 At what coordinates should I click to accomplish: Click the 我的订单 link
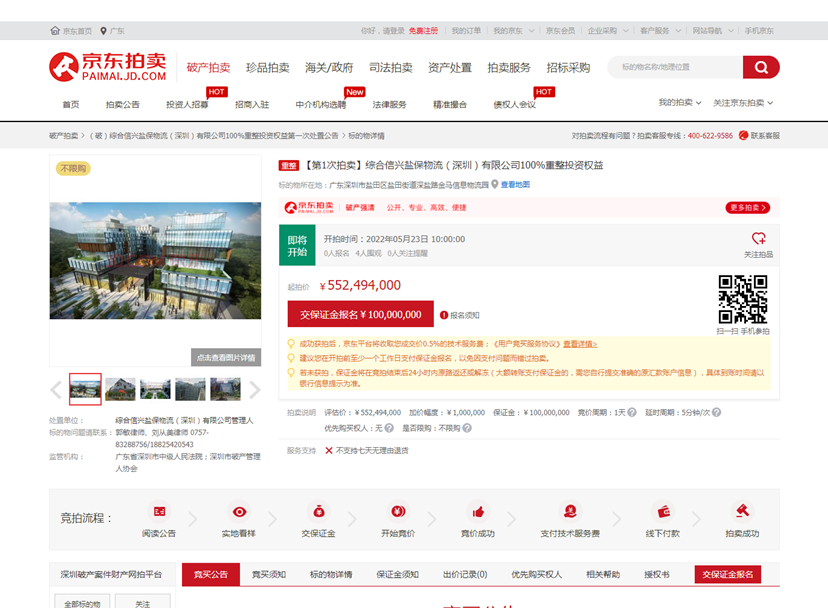466,31
